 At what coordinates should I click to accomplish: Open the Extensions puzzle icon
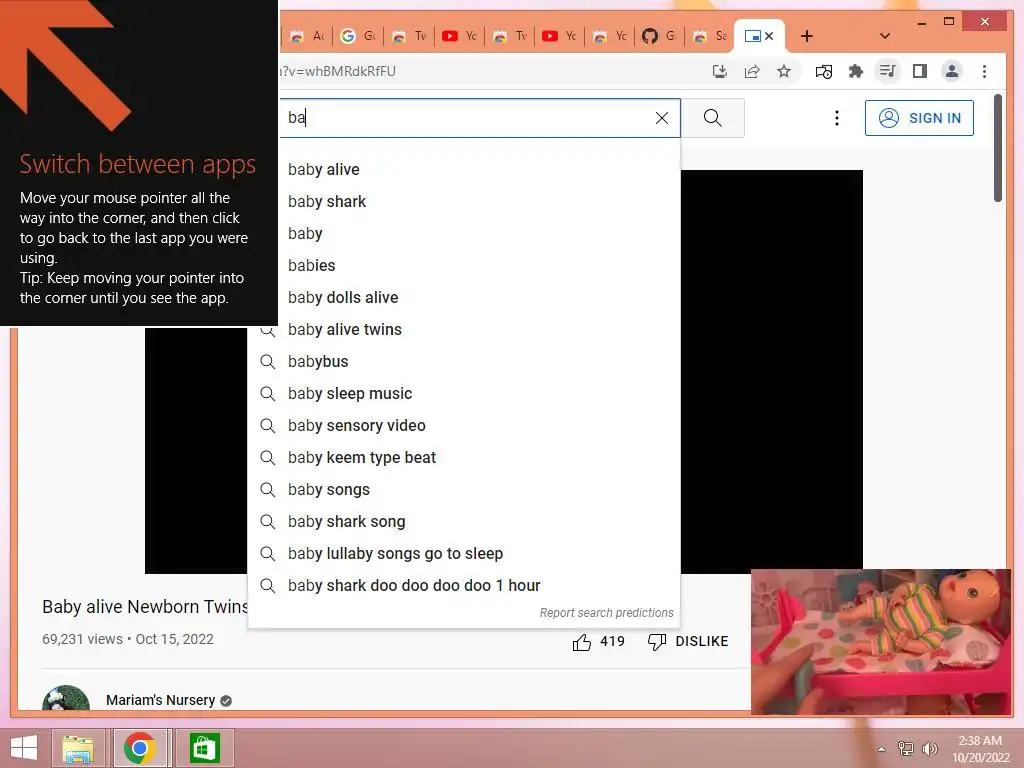(856, 71)
